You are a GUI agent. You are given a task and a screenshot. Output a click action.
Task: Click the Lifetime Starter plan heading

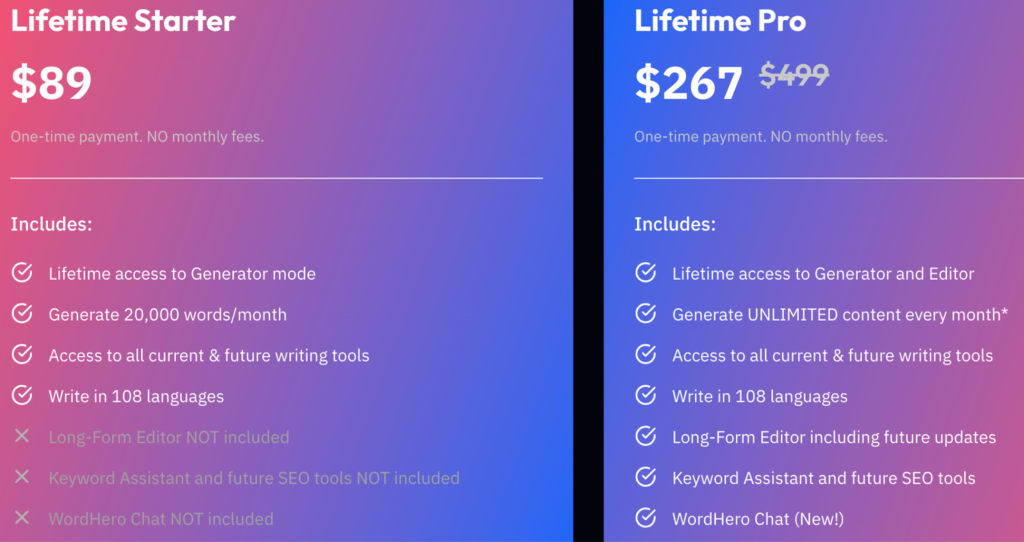coord(123,20)
